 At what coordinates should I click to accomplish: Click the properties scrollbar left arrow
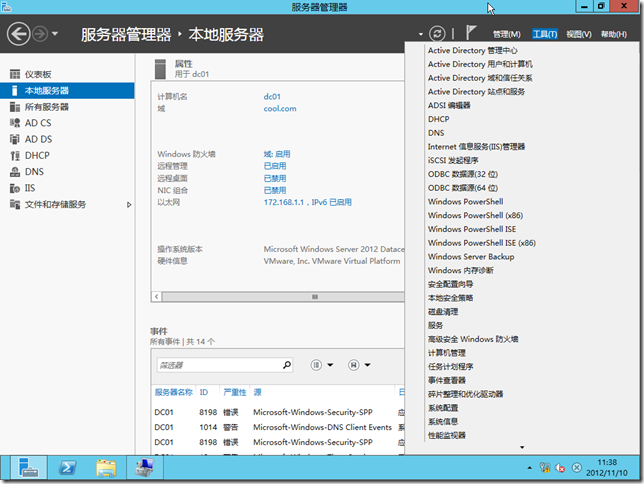tap(156, 297)
